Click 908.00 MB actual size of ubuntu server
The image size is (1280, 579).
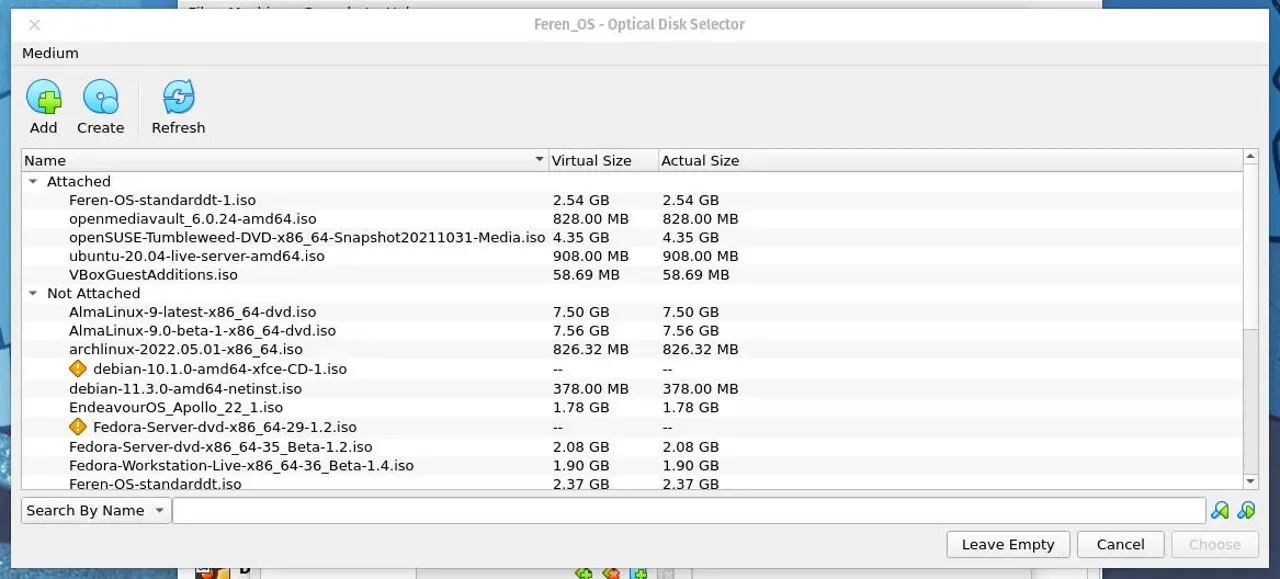700,256
